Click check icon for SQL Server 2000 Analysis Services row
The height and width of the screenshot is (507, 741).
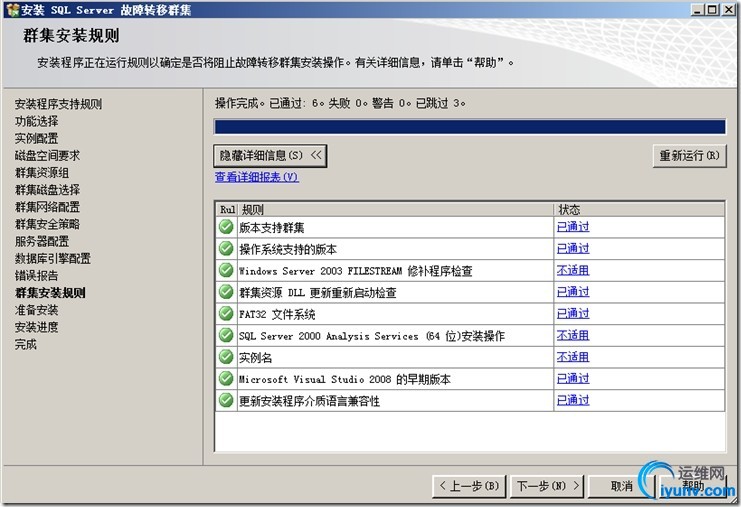tap(226, 336)
